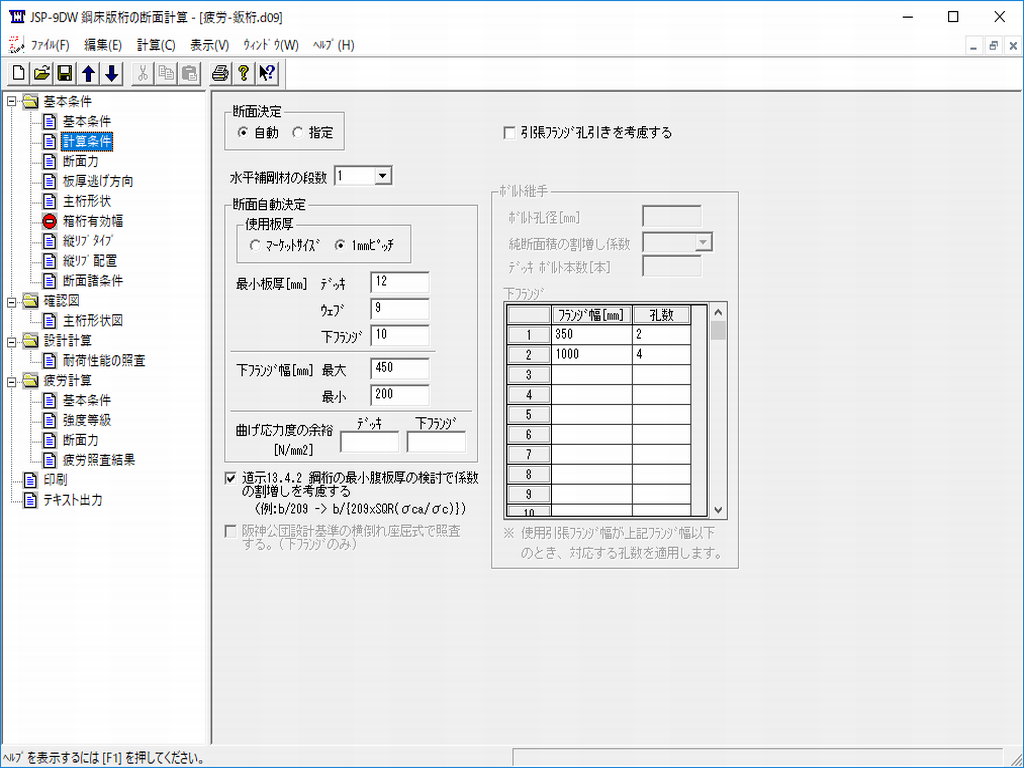Viewport: 1024px width, 768px height.
Task: Select the 指定 radio button
Action: click(x=297, y=133)
